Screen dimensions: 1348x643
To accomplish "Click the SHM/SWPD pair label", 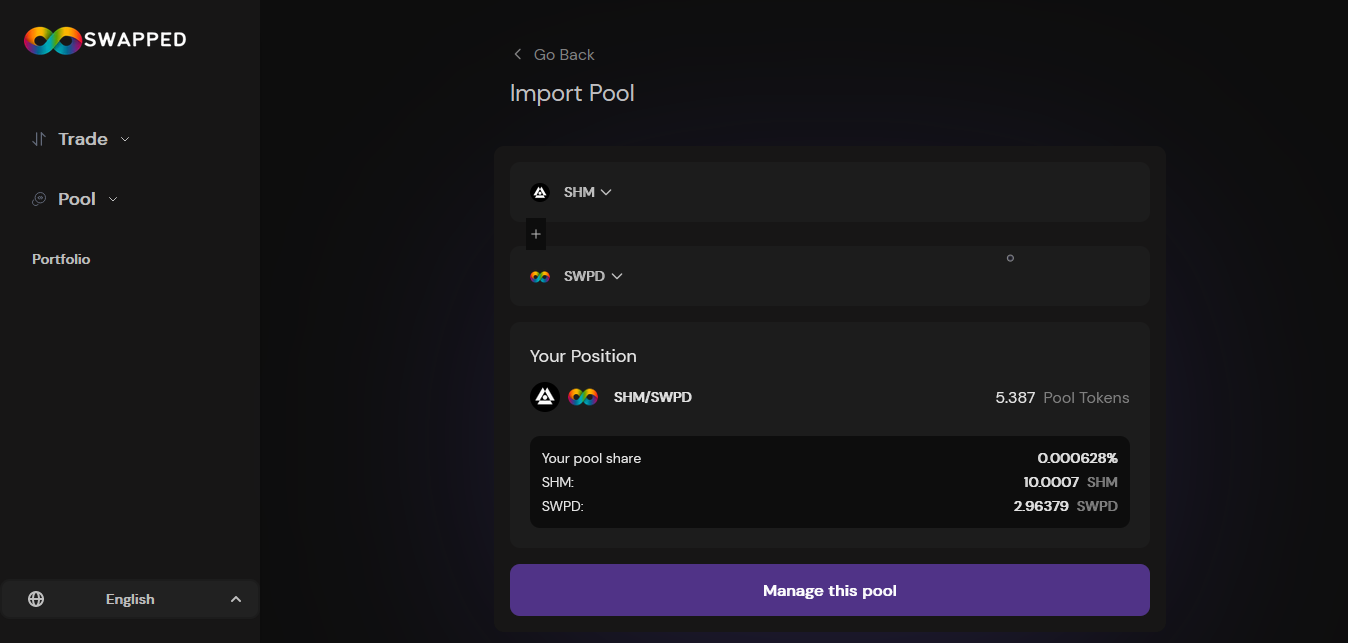I will tap(653, 397).
